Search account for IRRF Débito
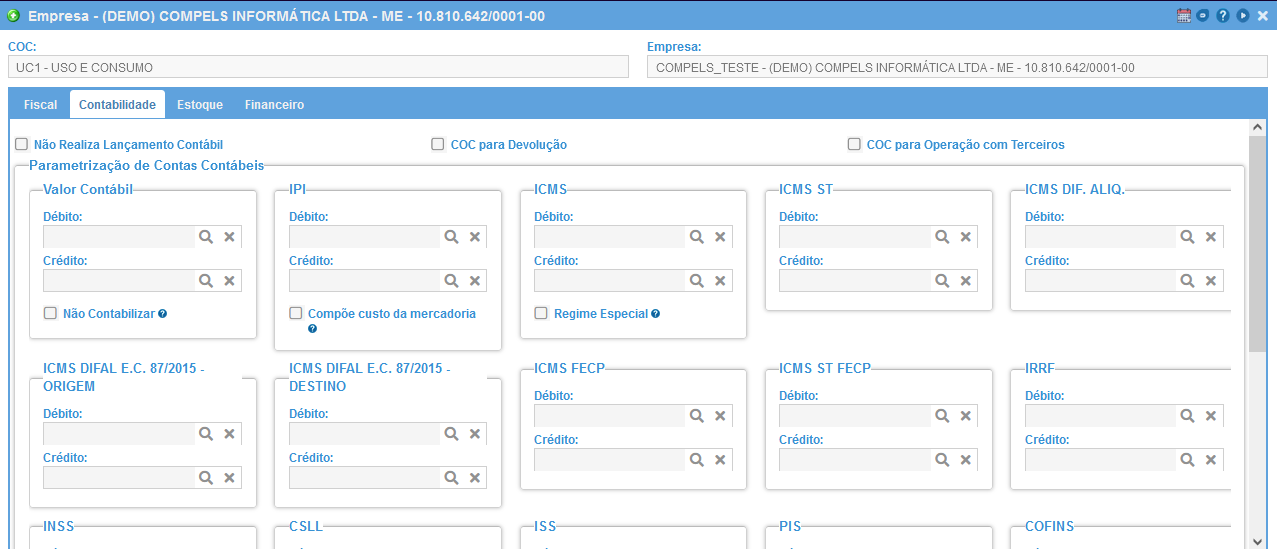 [x=1187, y=416]
